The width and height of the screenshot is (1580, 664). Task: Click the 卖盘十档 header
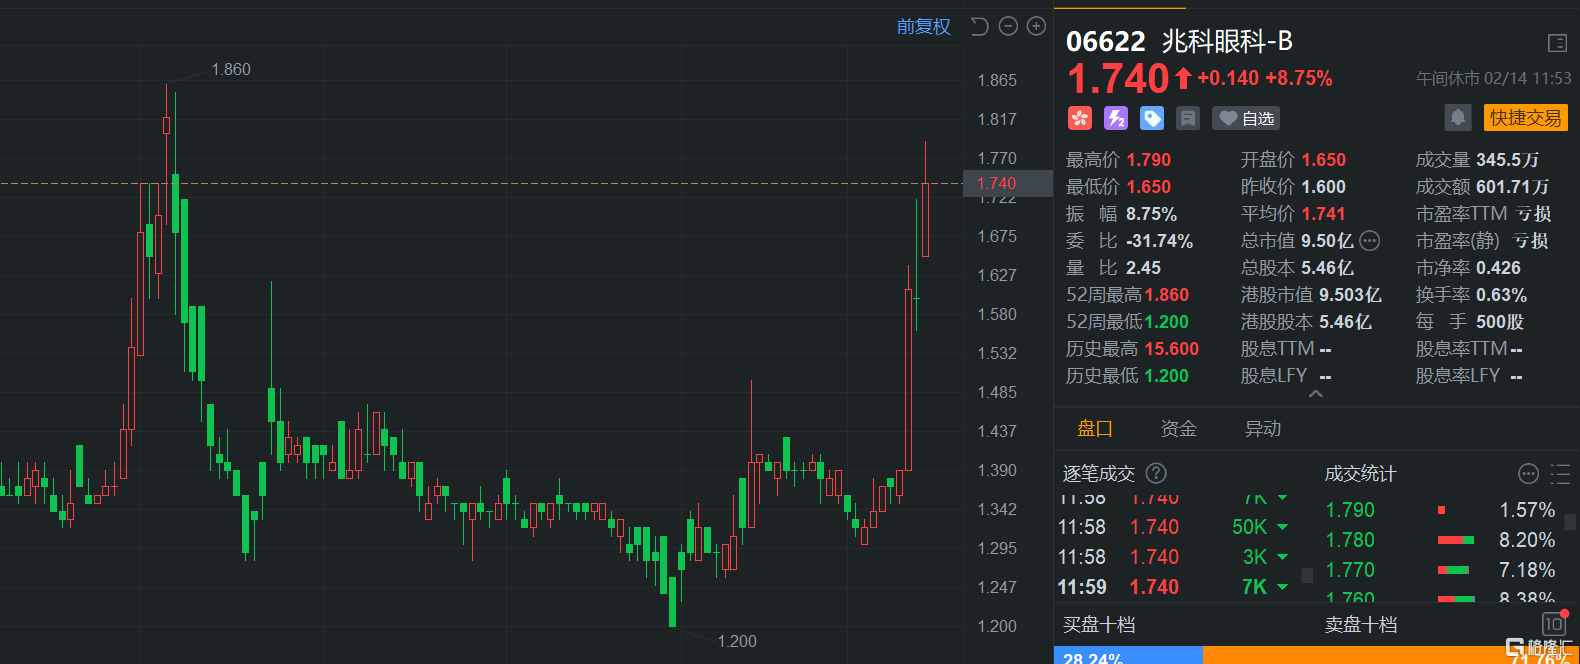tap(1361, 625)
